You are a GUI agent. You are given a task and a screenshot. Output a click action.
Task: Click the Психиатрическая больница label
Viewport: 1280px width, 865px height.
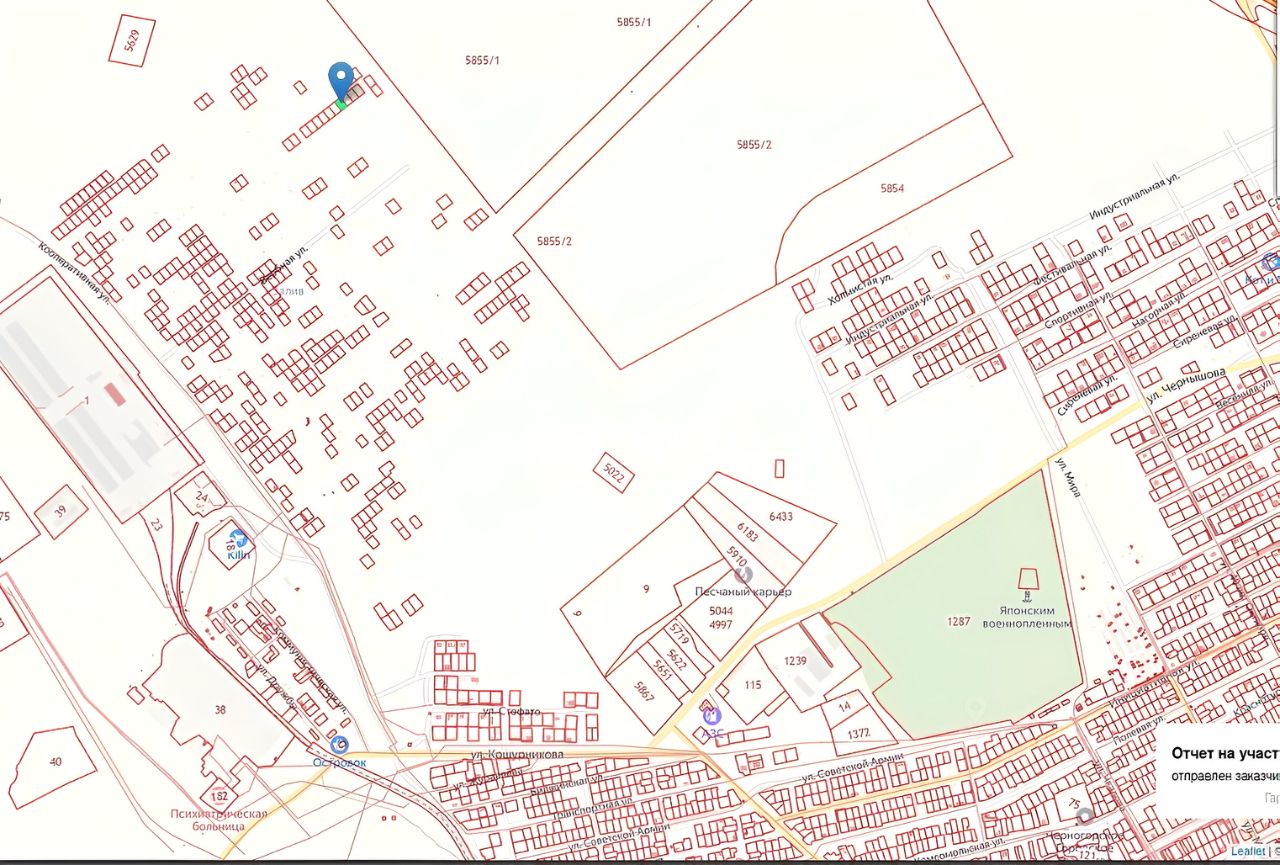tap(219, 820)
